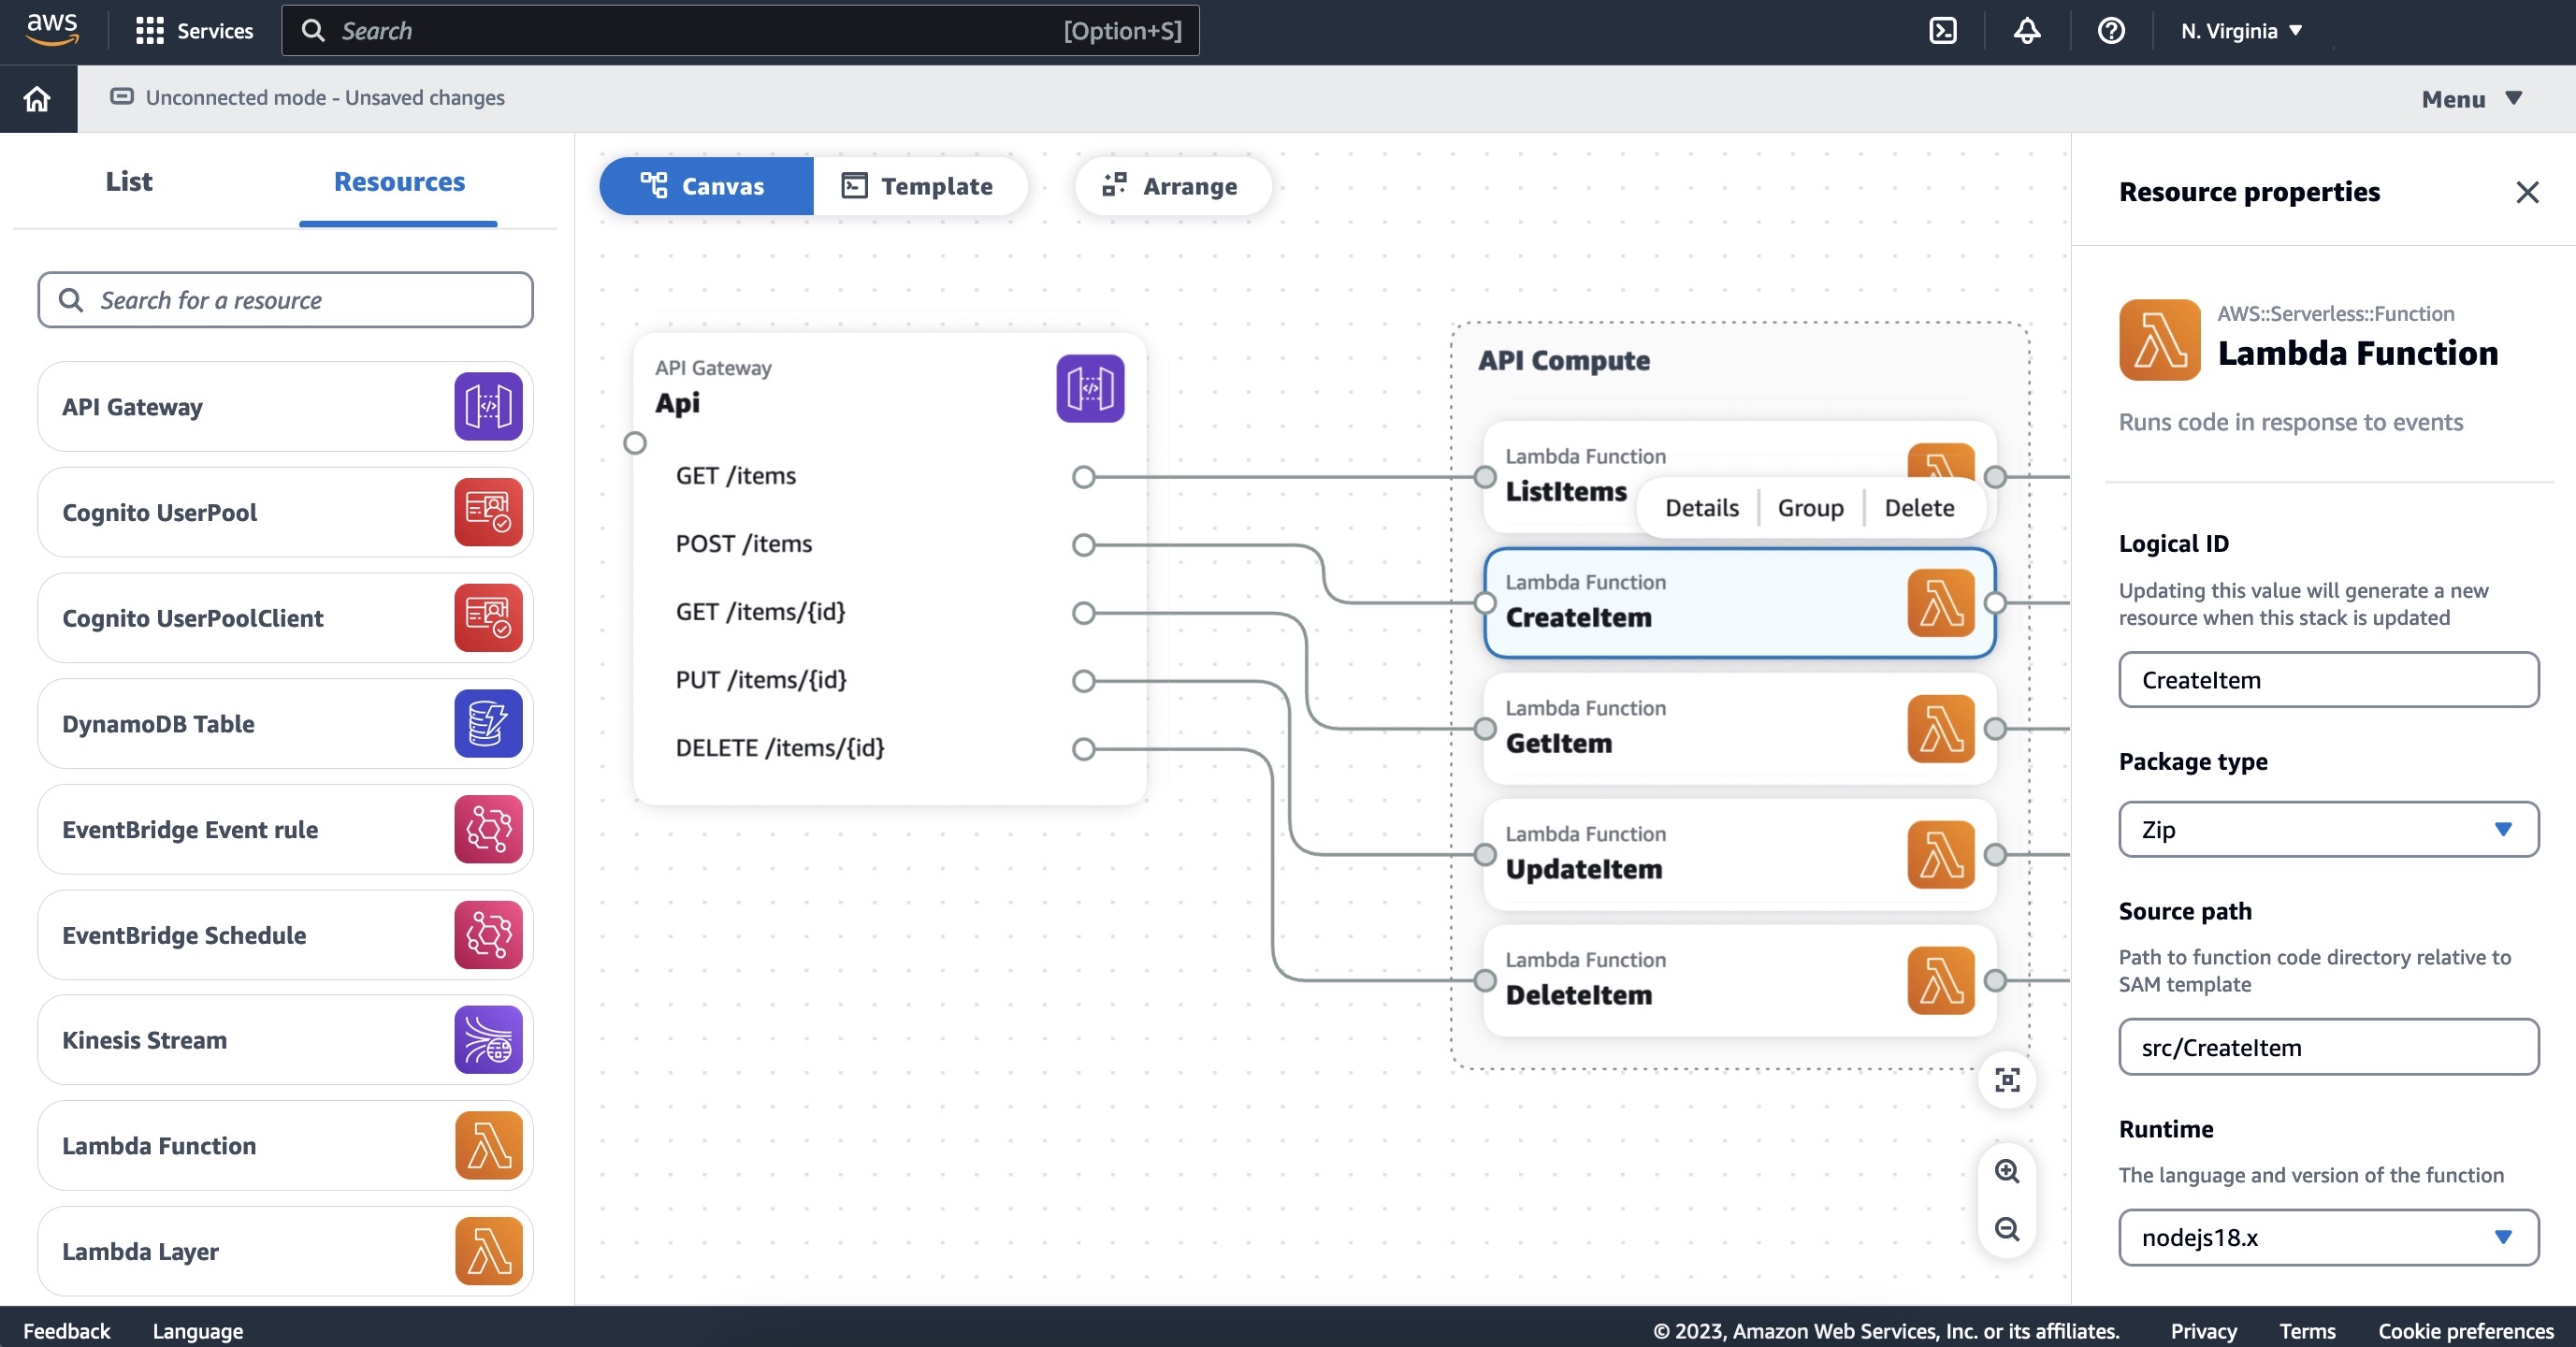Click the AWS logo
Image resolution: width=2576 pixels, height=1347 pixels.
coord(52,30)
